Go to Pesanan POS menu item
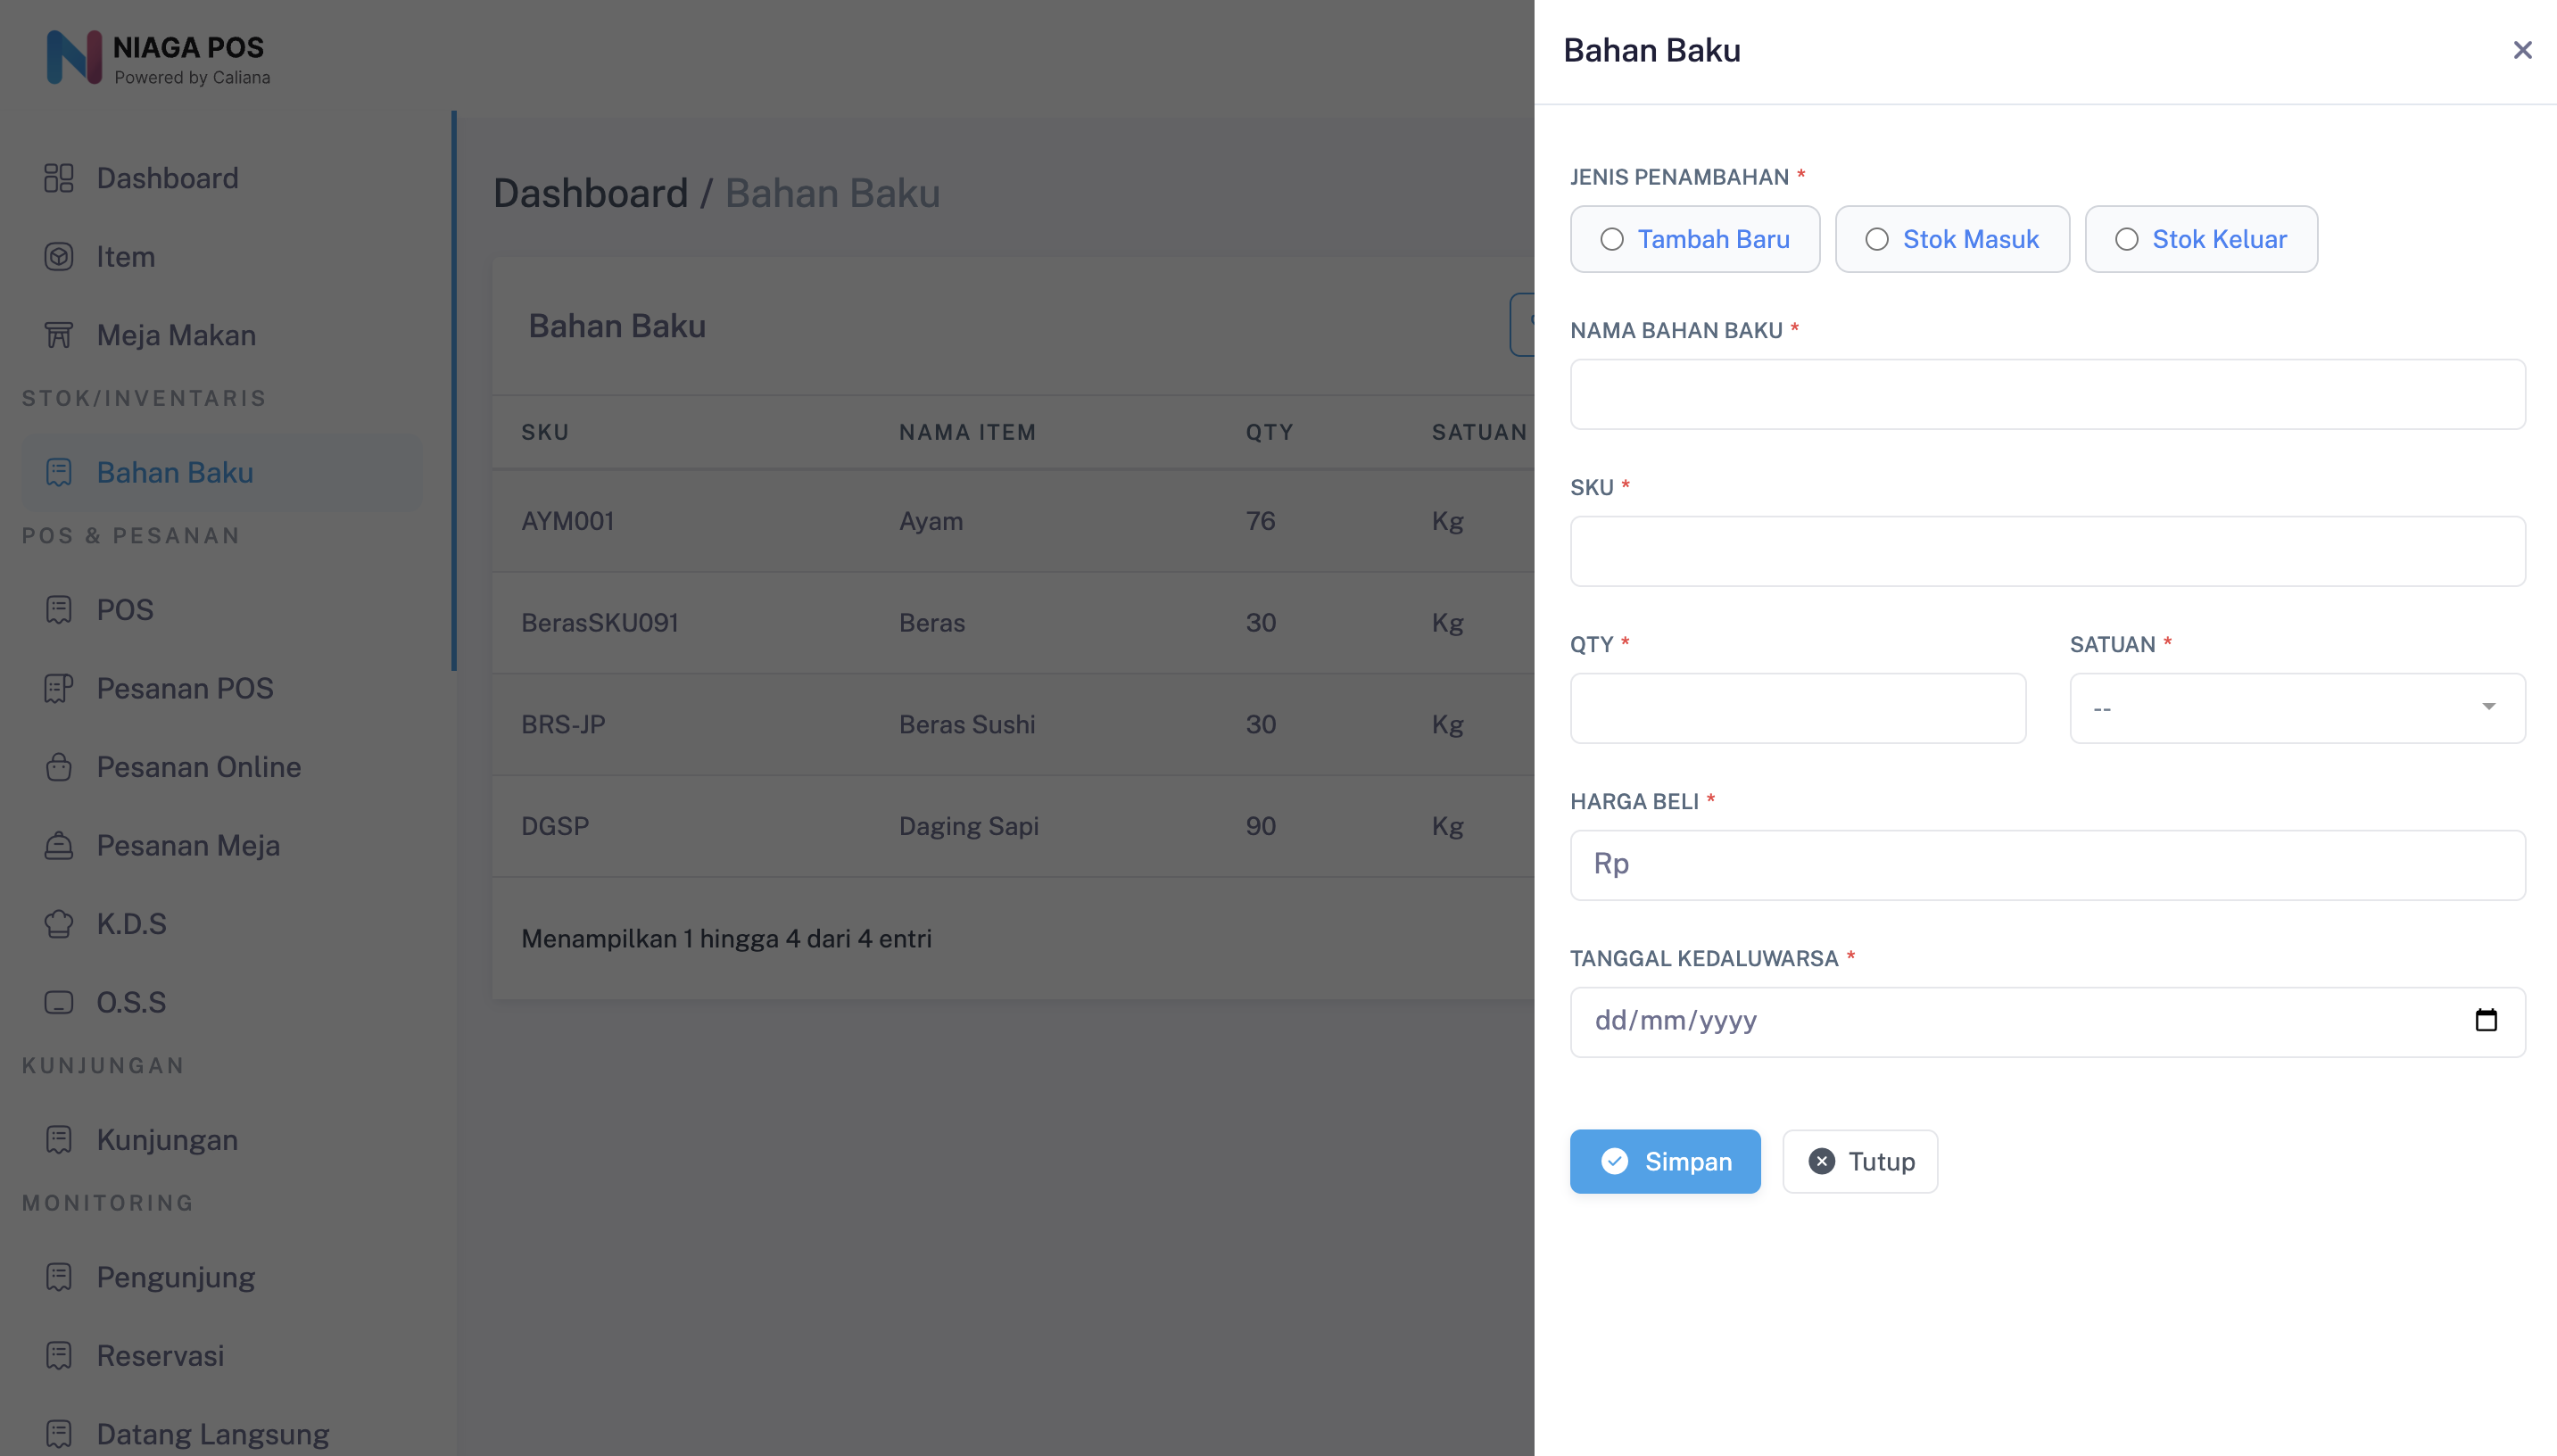 184,688
